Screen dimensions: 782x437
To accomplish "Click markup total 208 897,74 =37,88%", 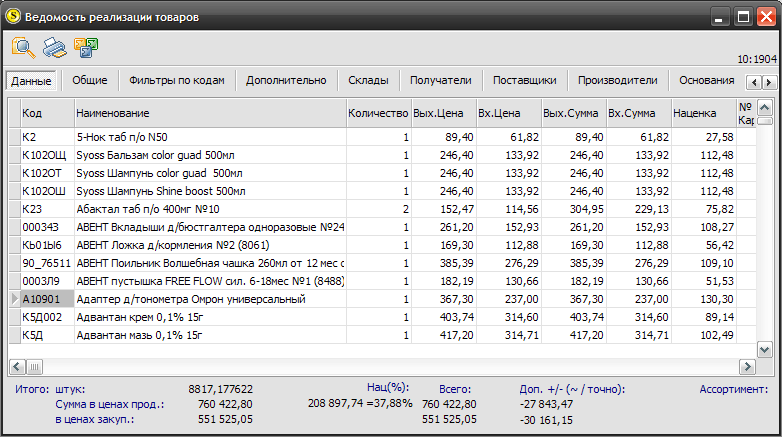I will pos(360,403).
